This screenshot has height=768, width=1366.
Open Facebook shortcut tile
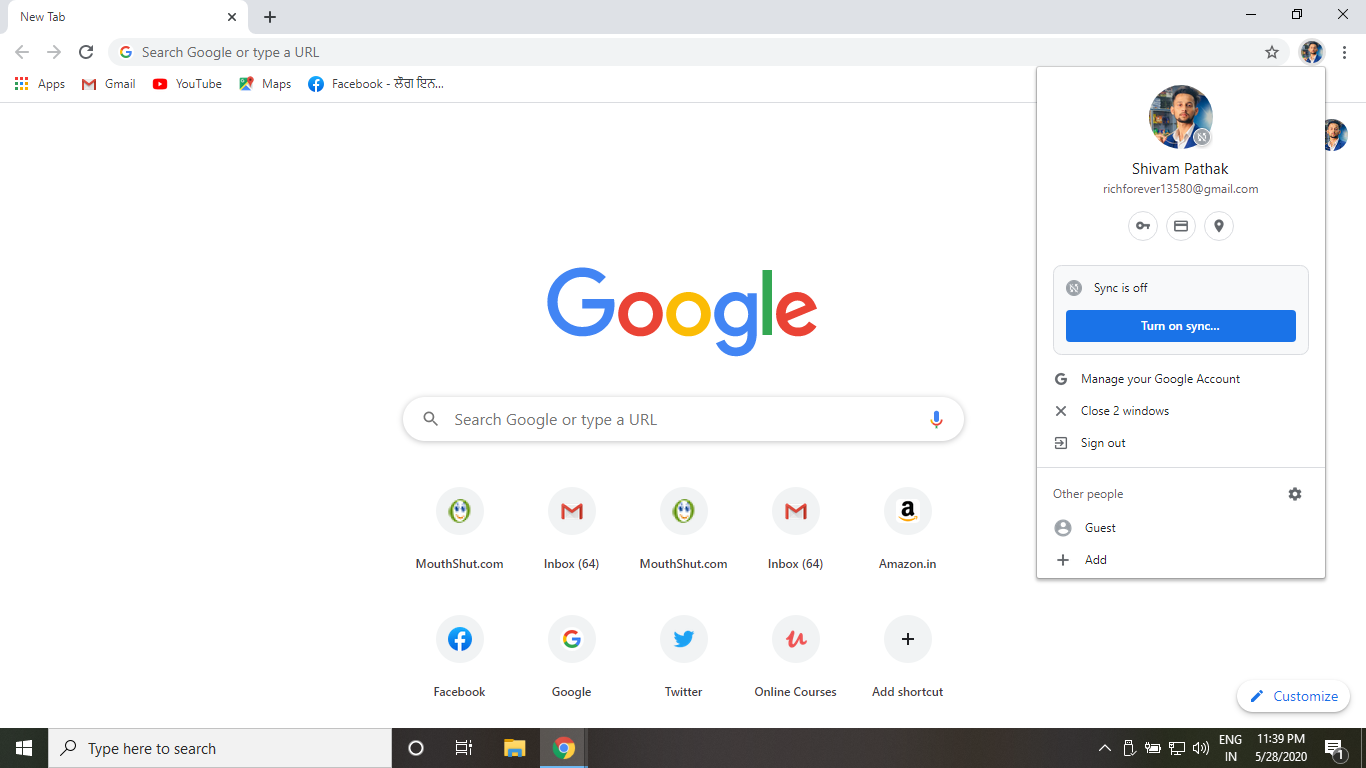pos(460,657)
